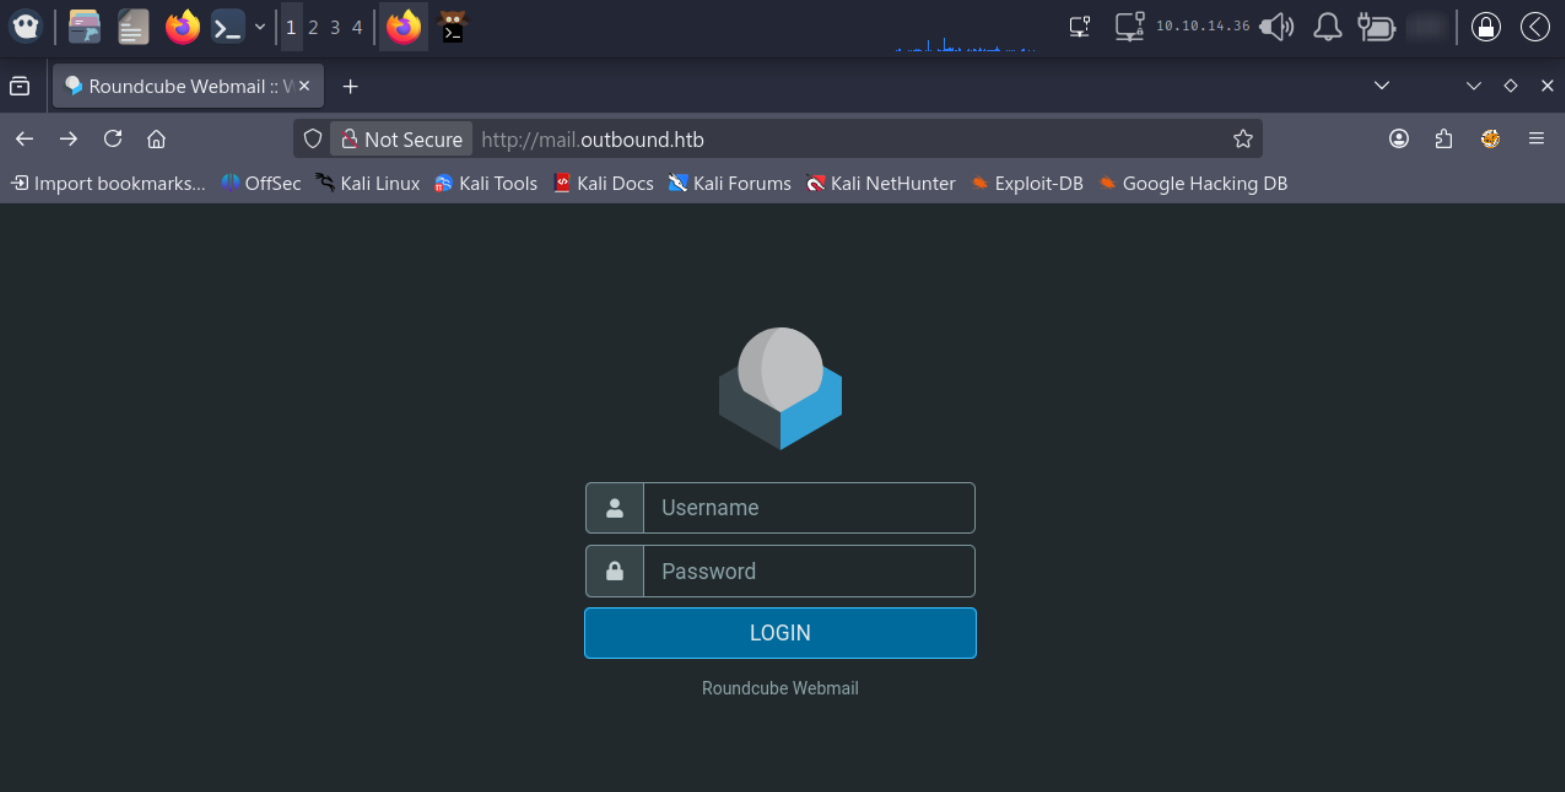Go to the browser home page
This screenshot has height=792, width=1565.
click(x=157, y=139)
